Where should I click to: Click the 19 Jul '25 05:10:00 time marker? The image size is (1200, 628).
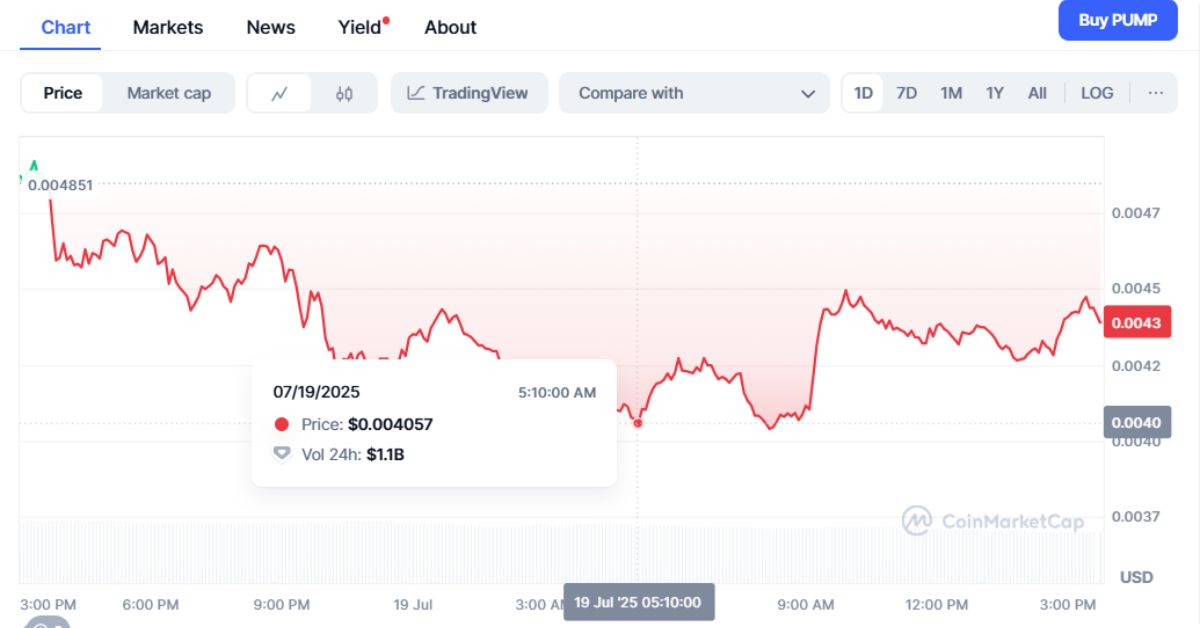638,602
